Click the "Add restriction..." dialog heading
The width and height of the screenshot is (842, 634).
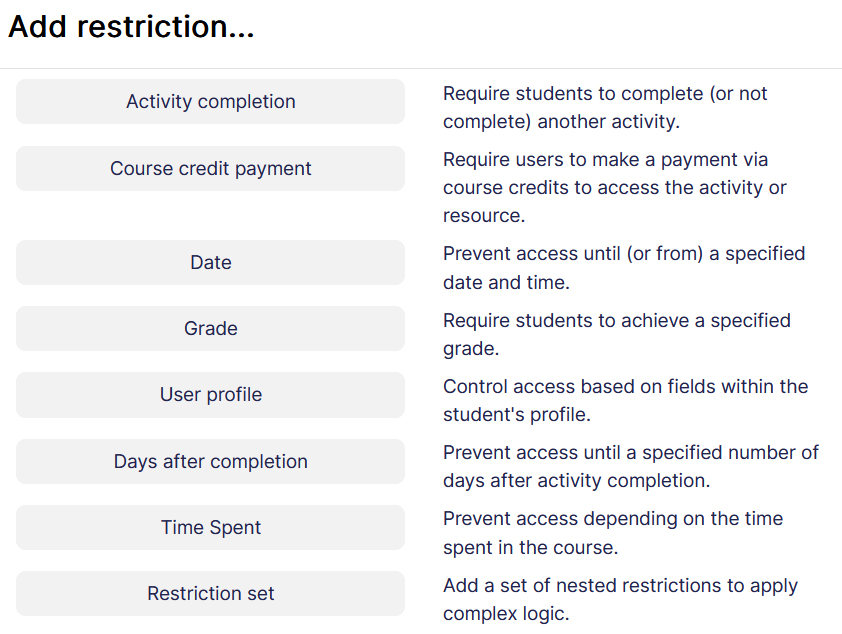pyautogui.click(x=131, y=27)
